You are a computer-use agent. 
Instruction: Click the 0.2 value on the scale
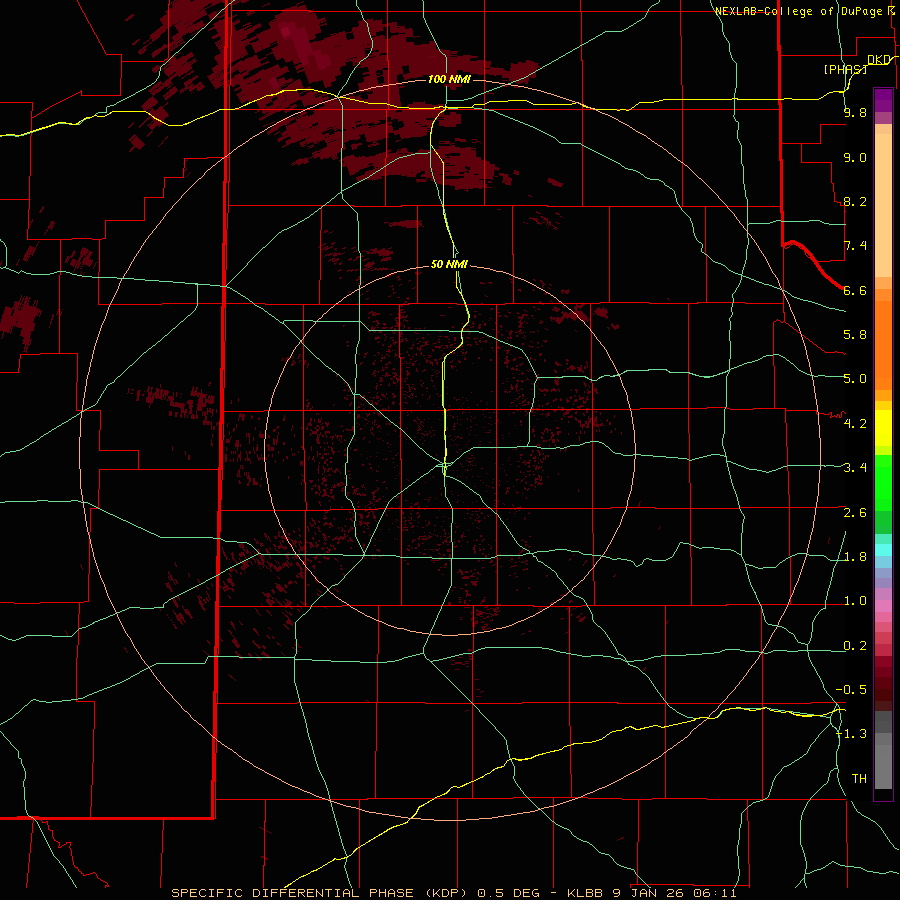(855, 645)
